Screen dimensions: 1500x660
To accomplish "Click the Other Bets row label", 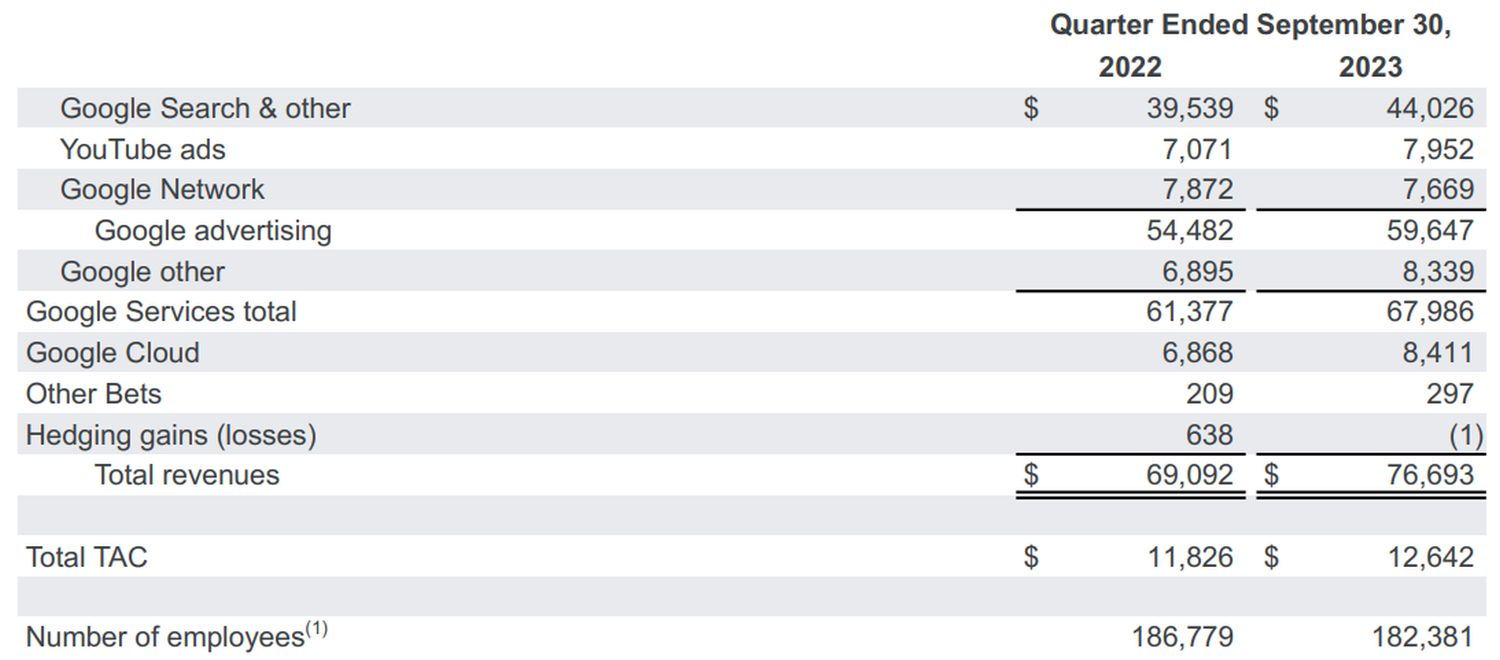I will (93, 394).
